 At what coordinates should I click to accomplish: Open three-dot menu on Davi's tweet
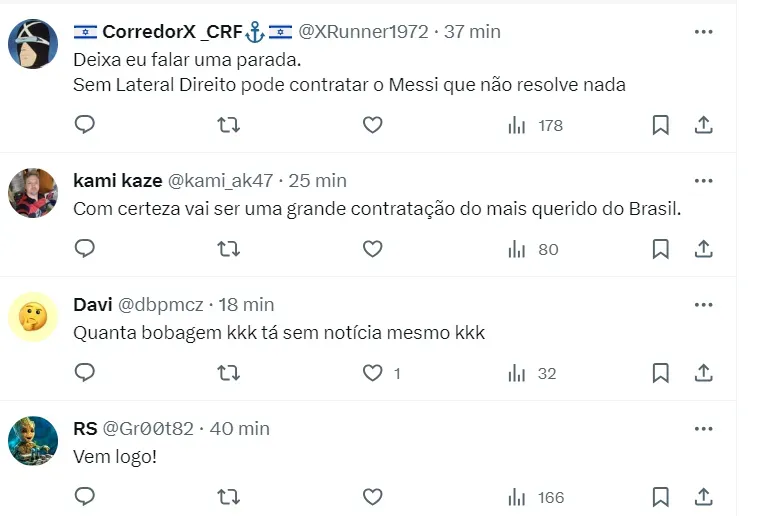click(703, 305)
